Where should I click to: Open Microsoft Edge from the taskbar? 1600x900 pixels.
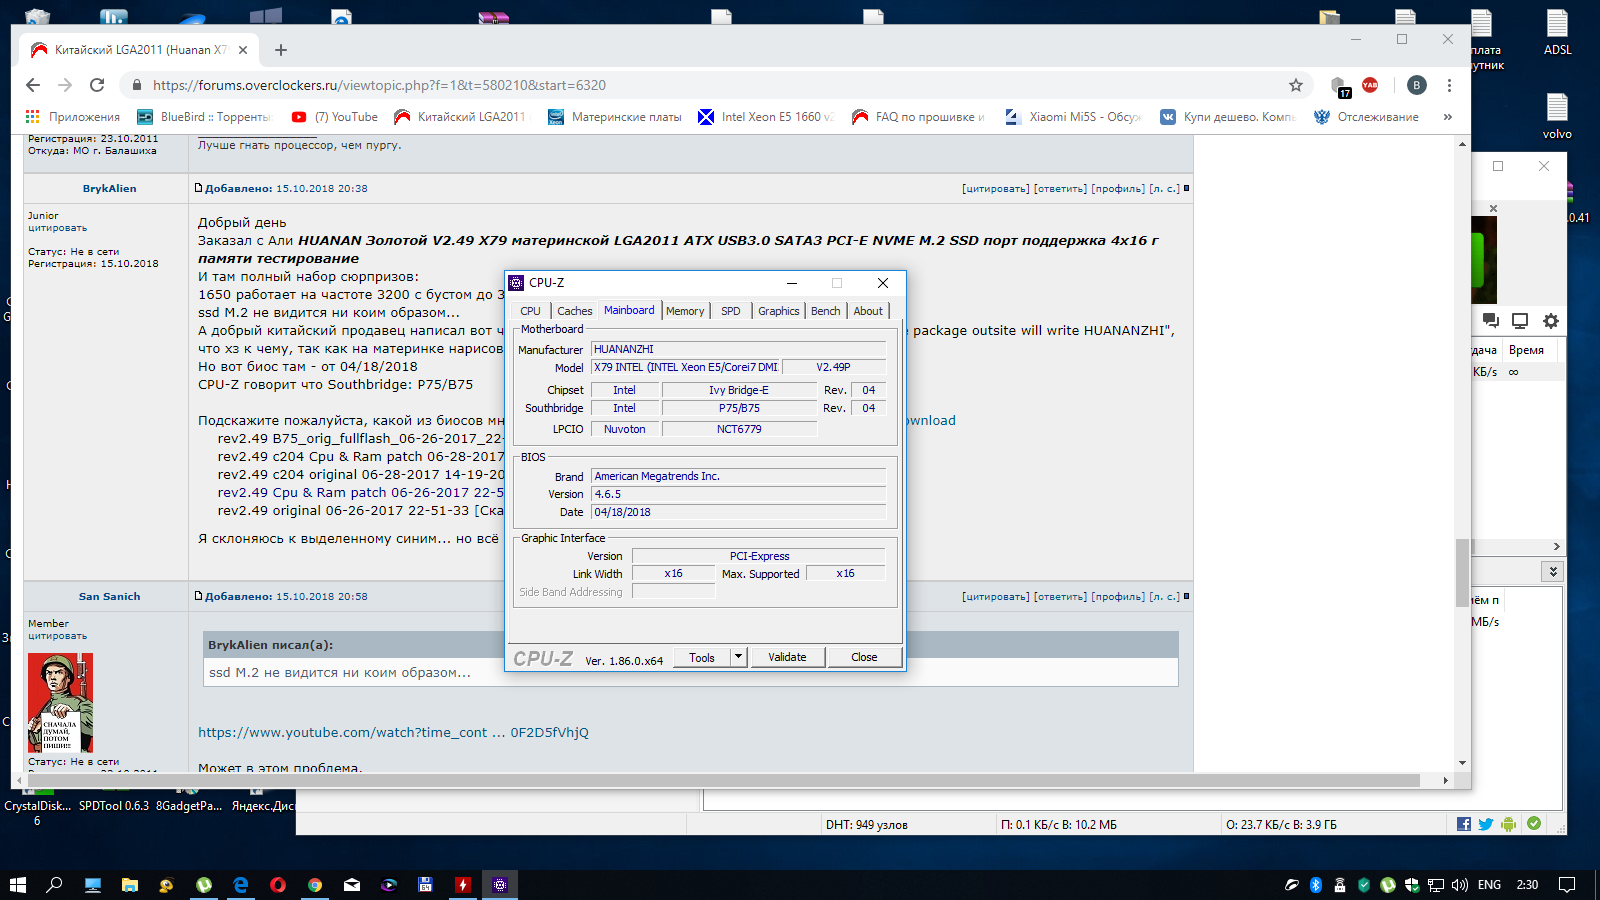click(241, 885)
